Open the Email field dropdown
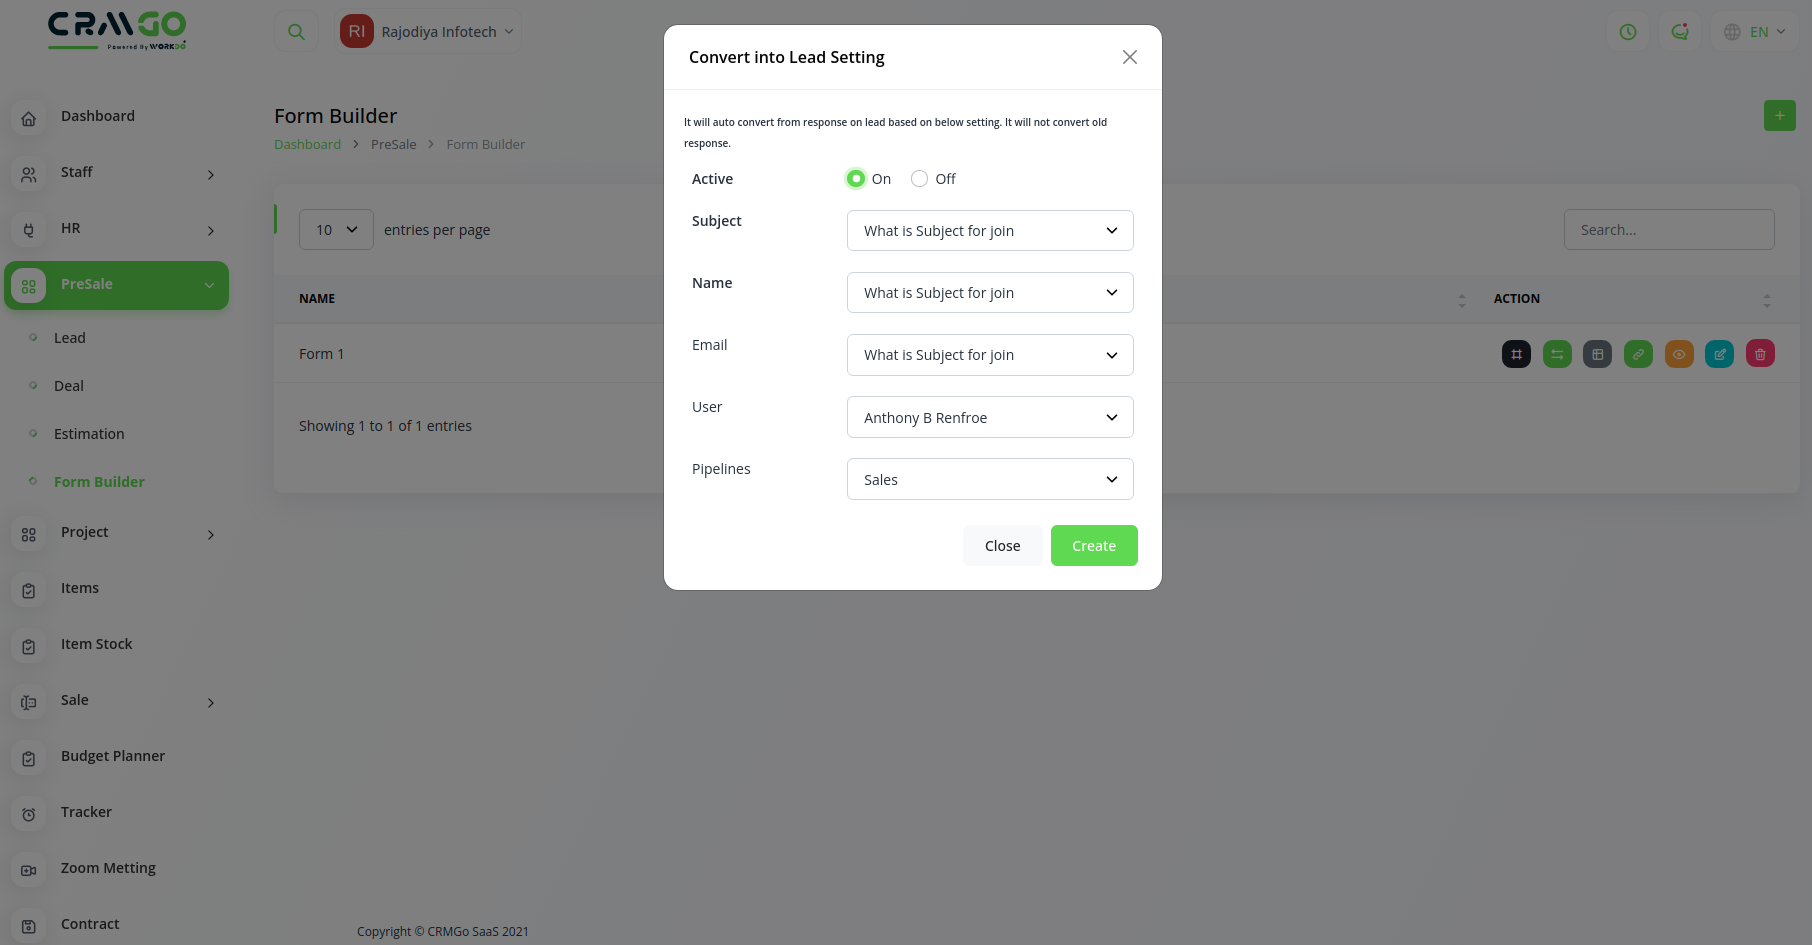The height and width of the screenshot is (945, 1812). click(x=989, y=355)
